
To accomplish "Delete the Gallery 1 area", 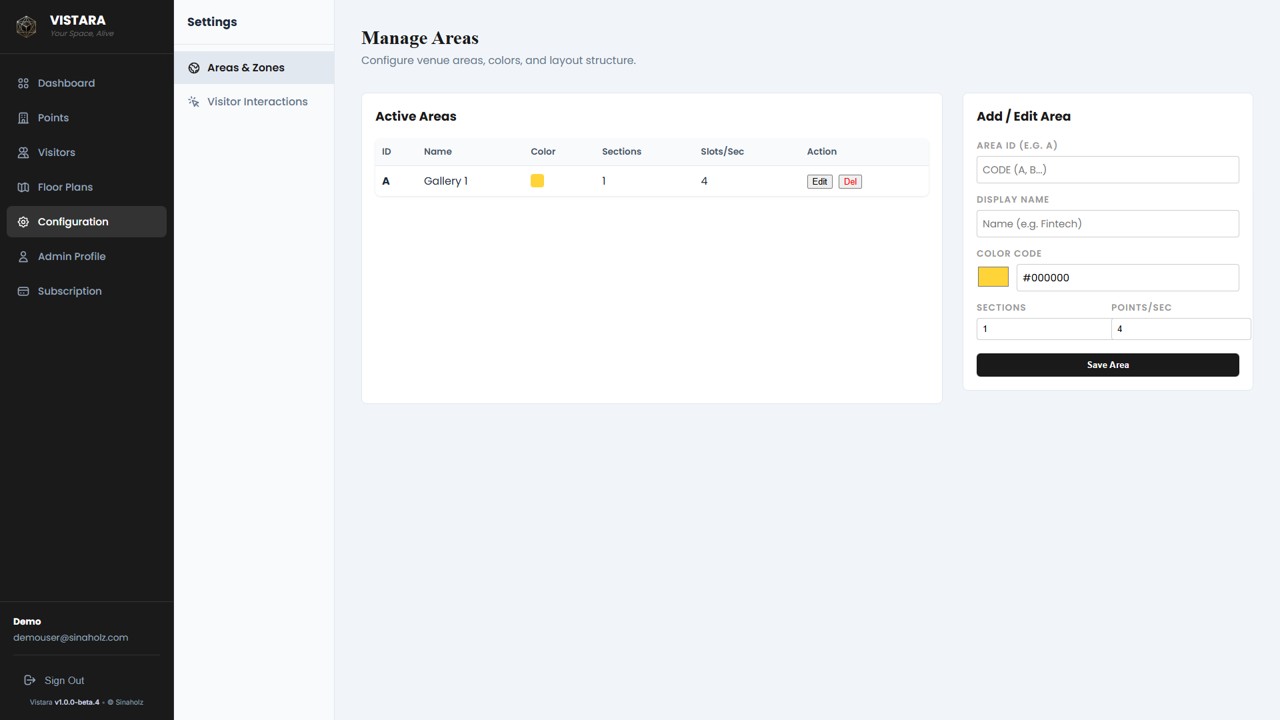I will point(850,181).
